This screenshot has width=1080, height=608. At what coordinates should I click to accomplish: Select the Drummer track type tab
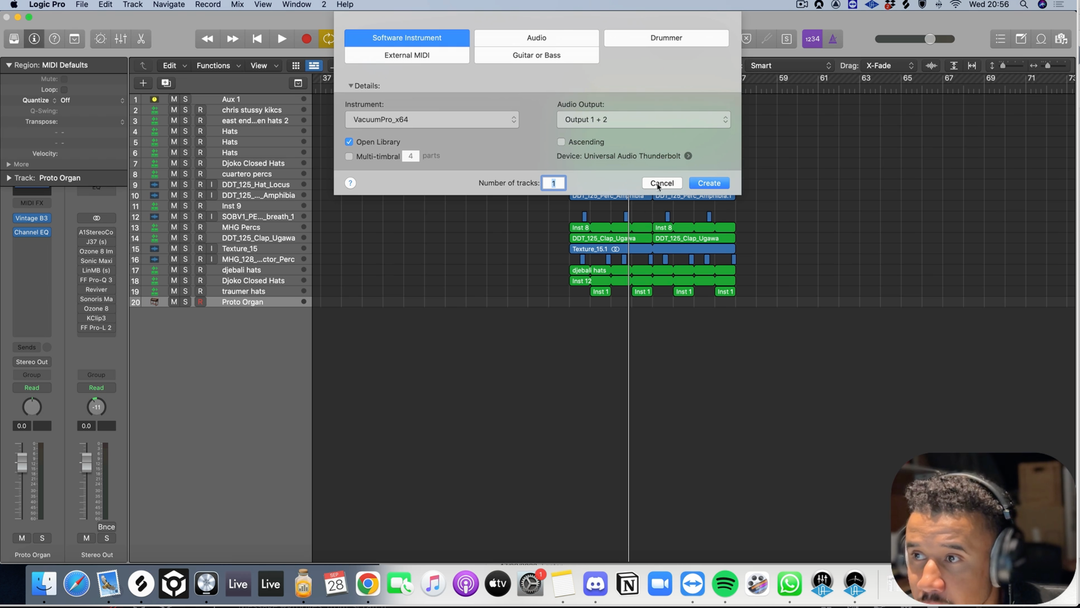(x=666, y=38)
